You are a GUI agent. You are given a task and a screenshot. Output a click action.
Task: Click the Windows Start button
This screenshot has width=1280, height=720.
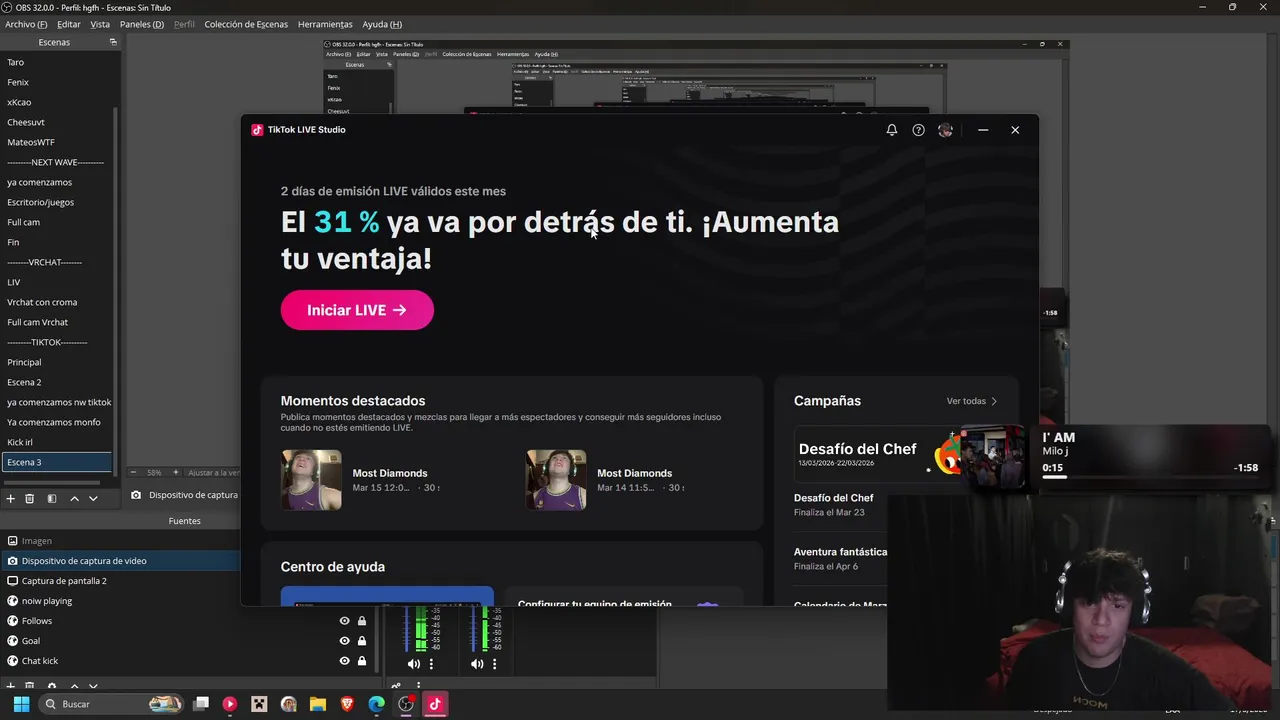(x=21, y=704)
